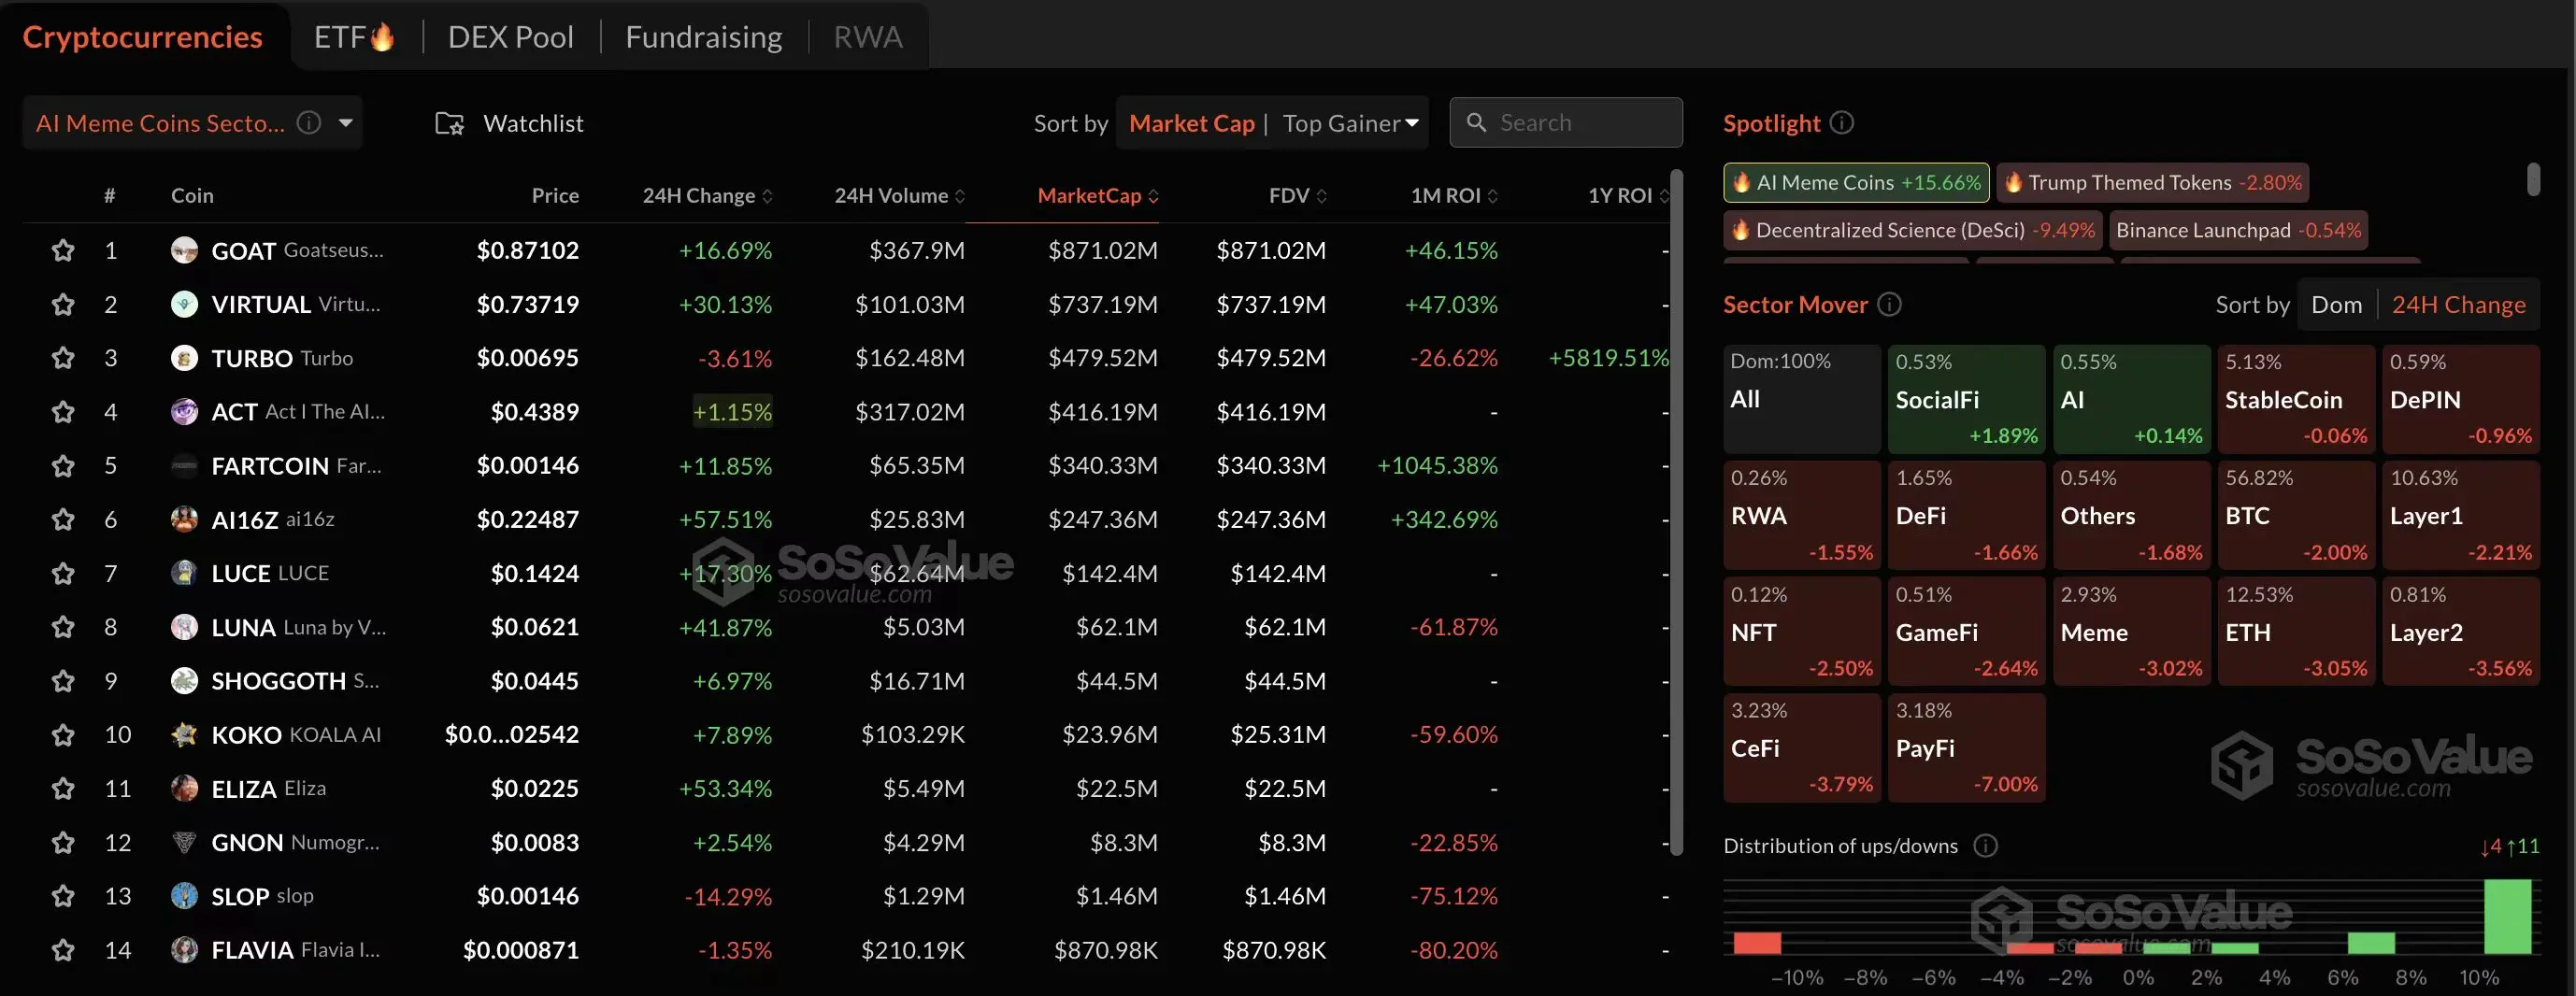
Task: Open the Fundraising tab
Action: click(703, 37)
